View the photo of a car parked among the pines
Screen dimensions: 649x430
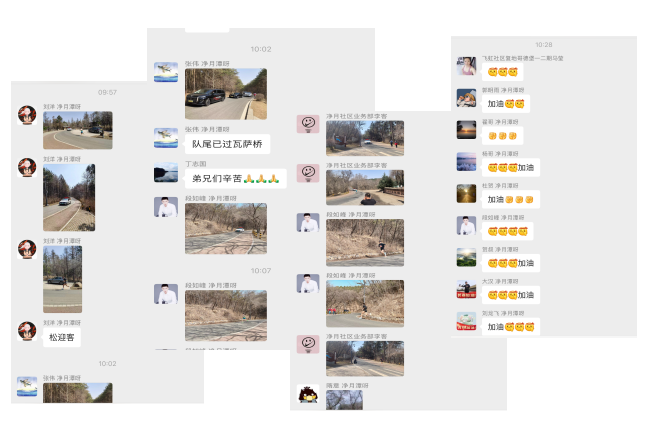(x=62, y=279)
